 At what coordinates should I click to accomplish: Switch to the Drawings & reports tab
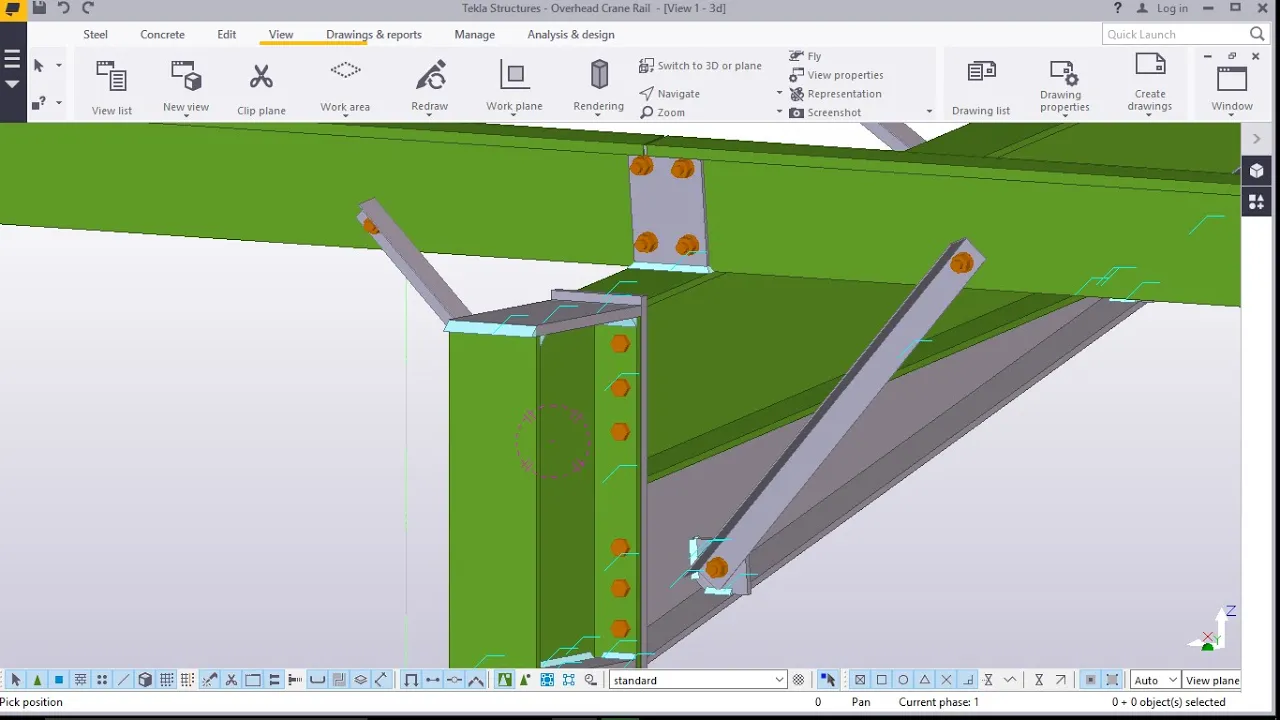click(374, 34)
